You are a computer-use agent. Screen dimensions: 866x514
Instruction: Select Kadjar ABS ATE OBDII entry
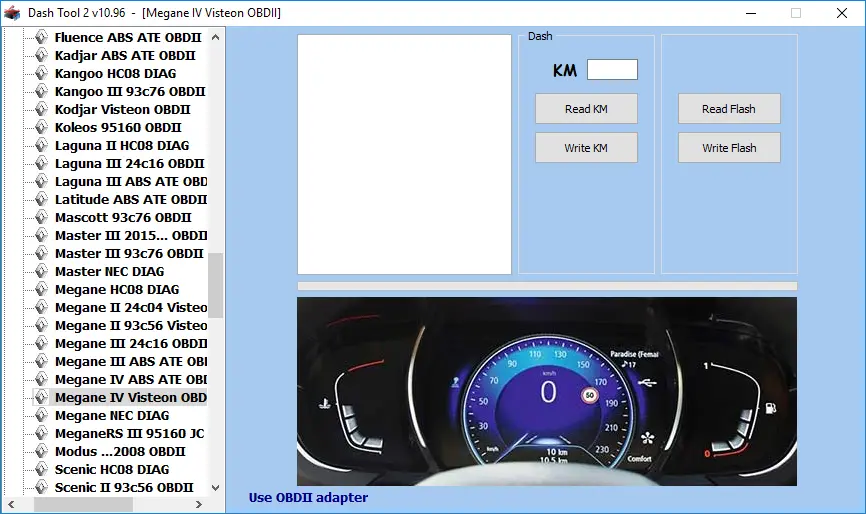pyautogui.click(x=125, y=55)
